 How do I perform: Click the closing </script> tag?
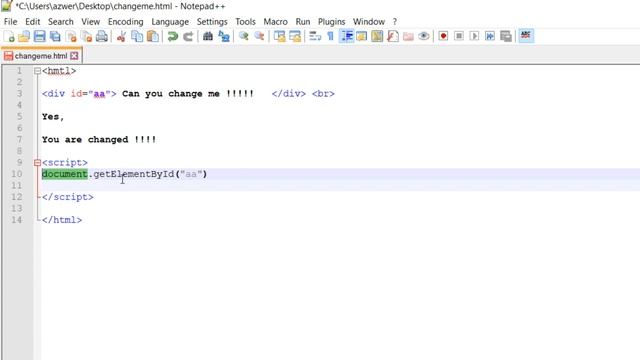coord(68,197)
